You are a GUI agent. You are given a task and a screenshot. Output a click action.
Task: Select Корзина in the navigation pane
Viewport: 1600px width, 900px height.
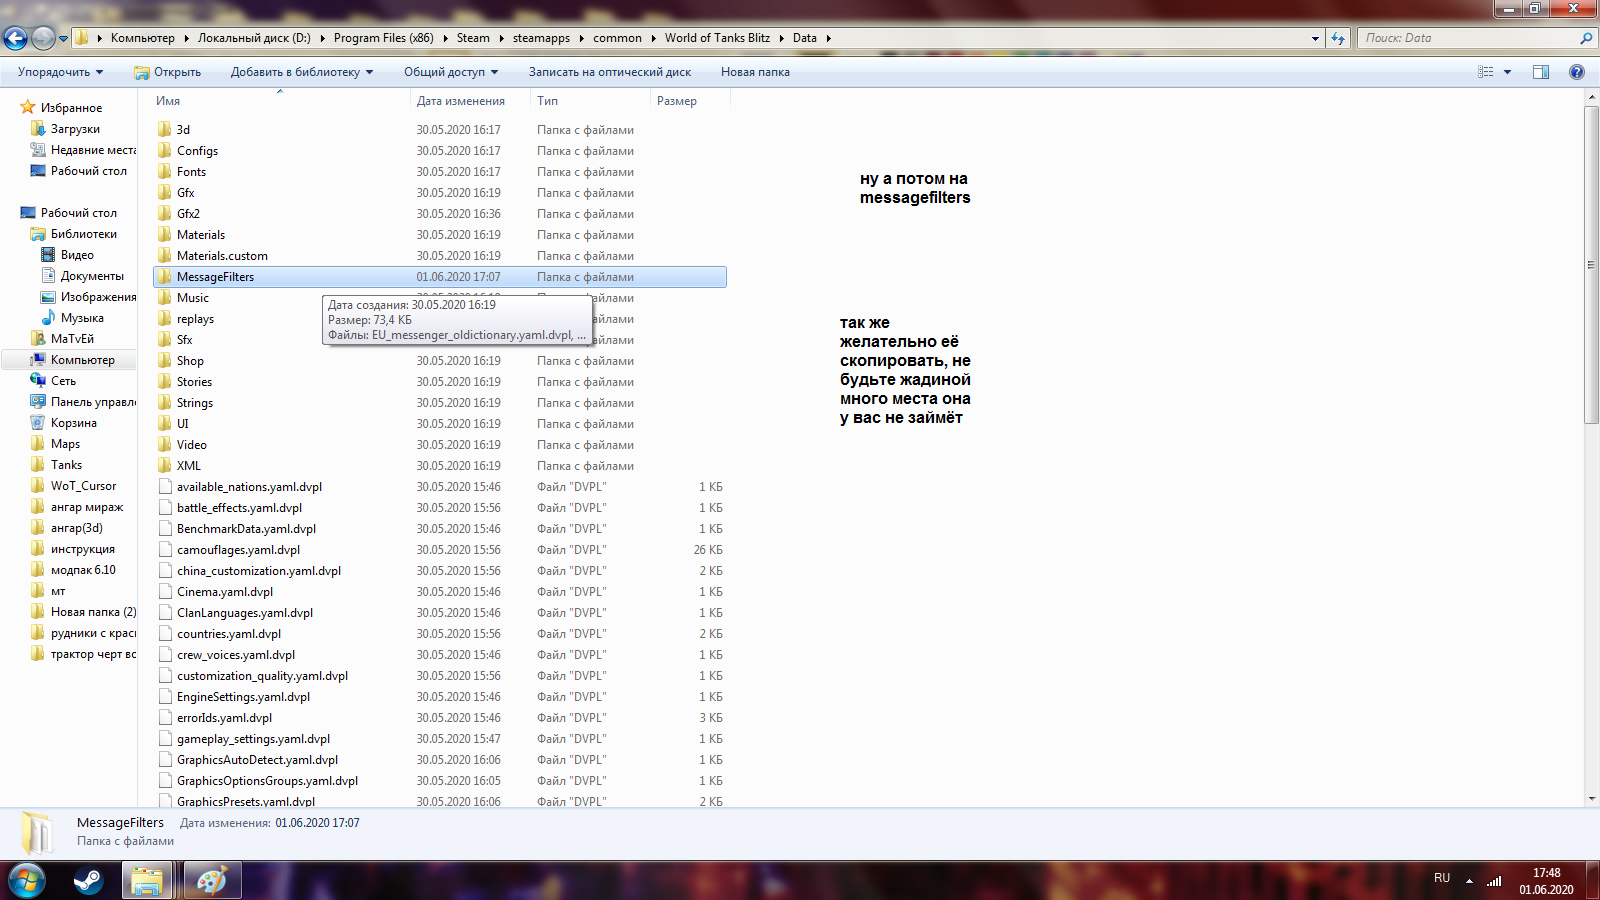tap(74, 423)
